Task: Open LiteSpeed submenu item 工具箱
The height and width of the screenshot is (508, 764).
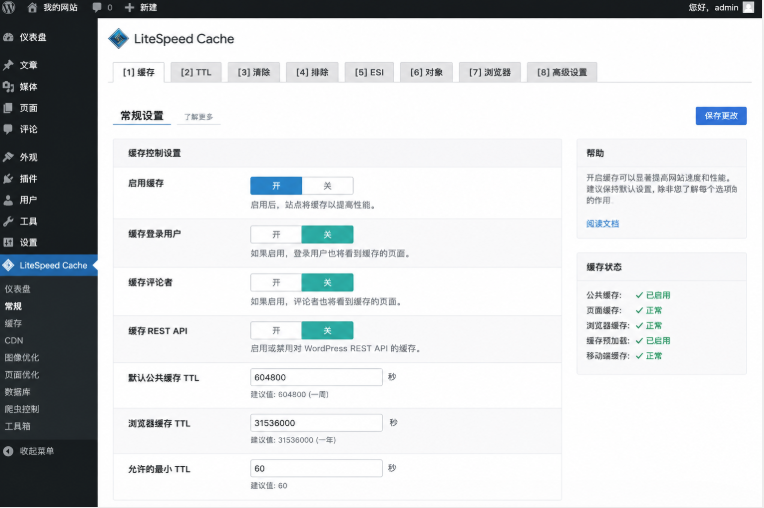Action: click(x=18, y=426)
